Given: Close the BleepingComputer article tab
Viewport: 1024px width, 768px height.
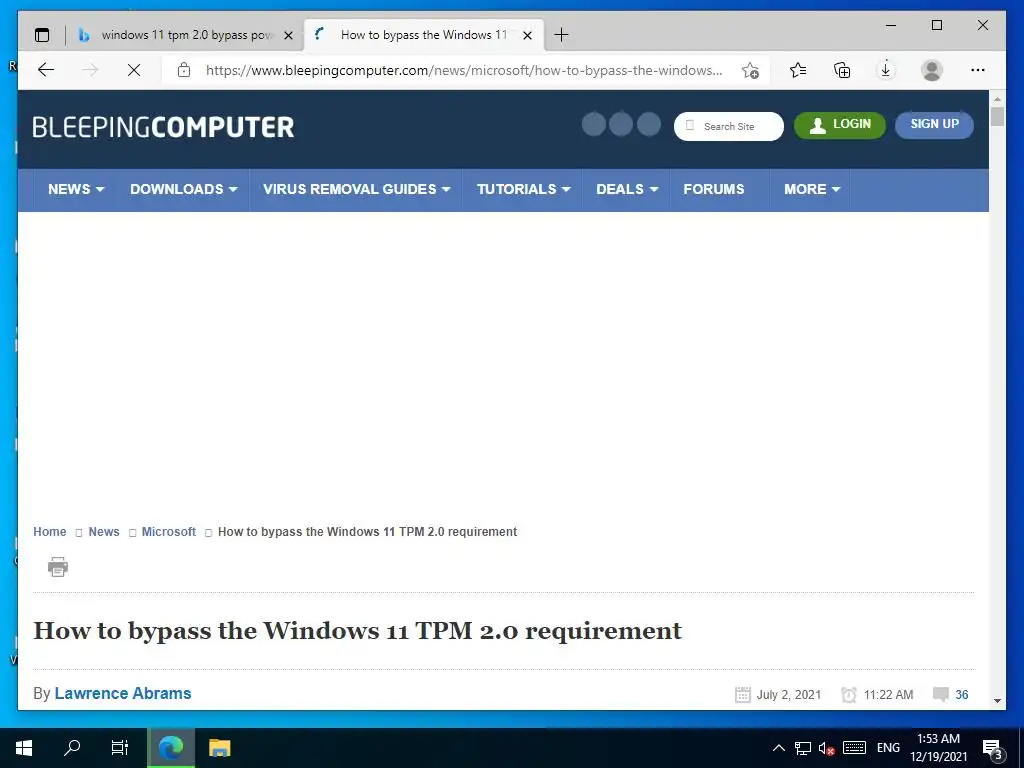Looking at the screenshot, I should tap(528, 35).
